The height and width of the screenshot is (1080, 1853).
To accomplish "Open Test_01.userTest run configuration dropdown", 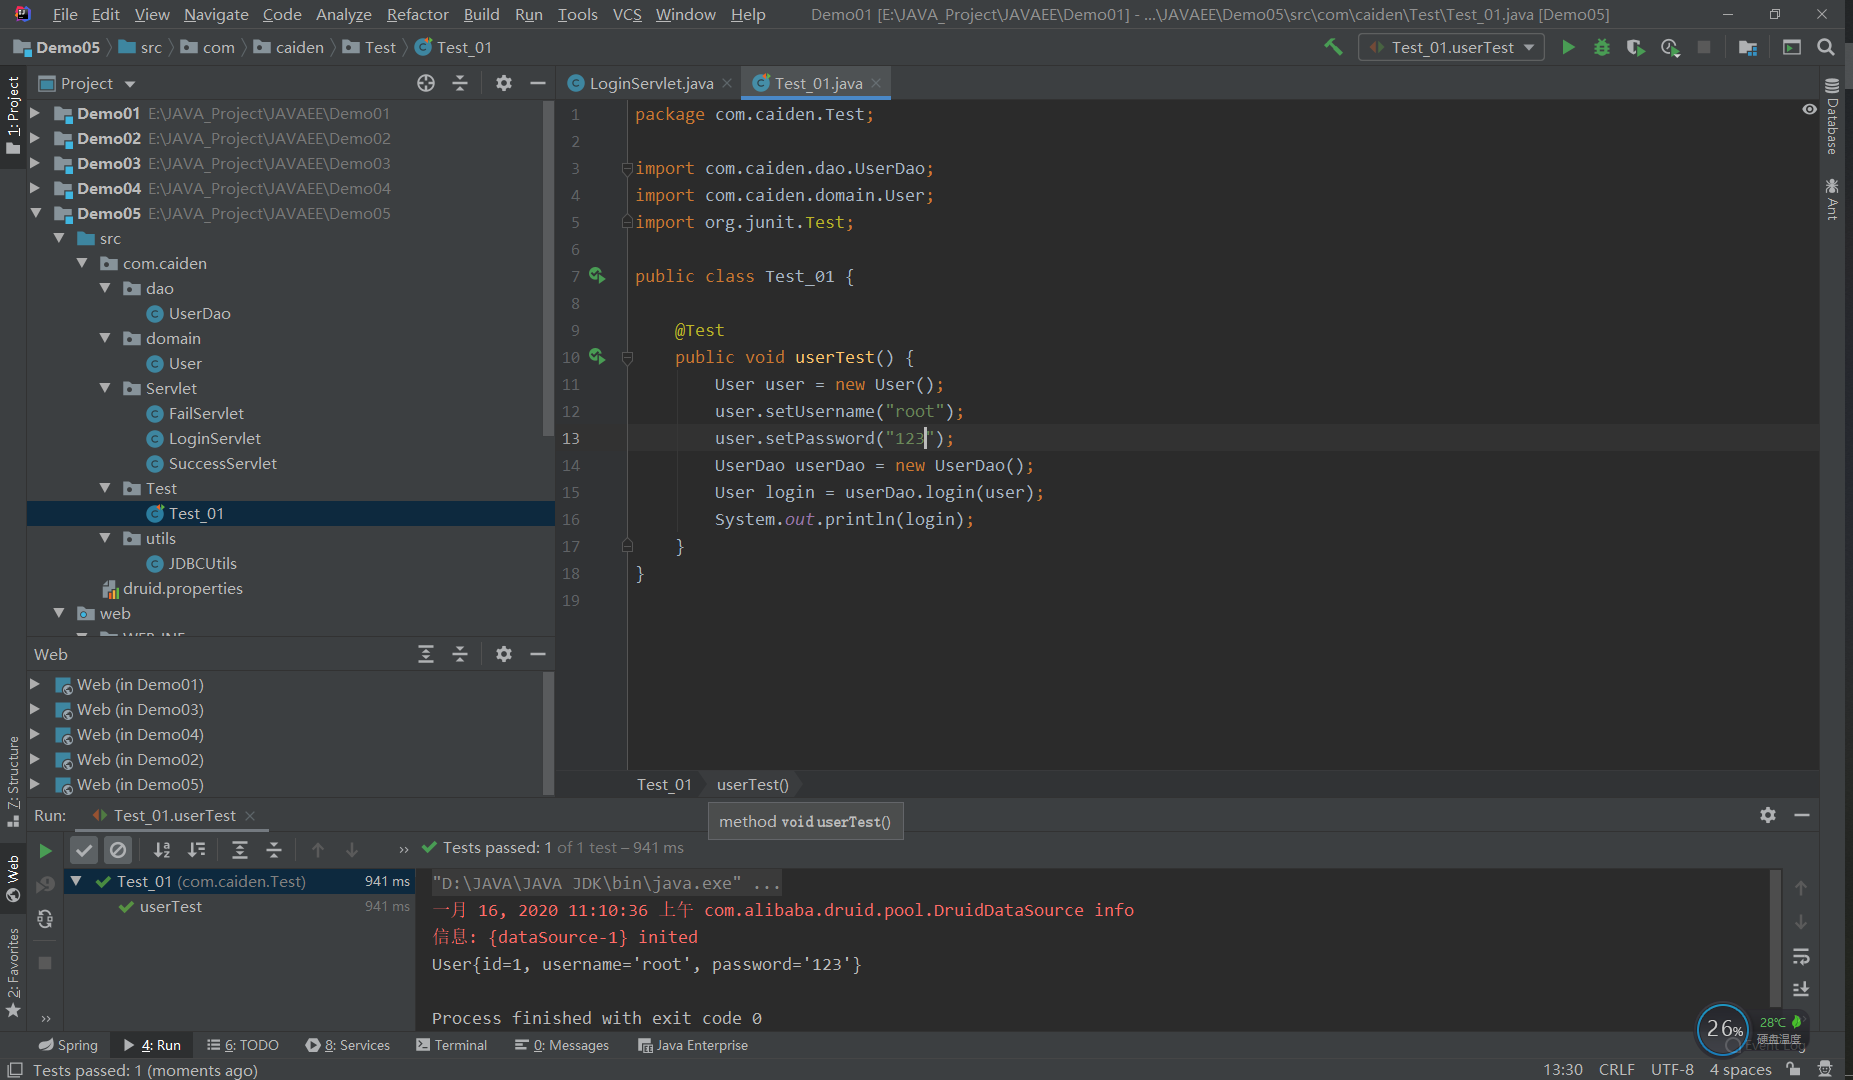I will point(1452,47).
